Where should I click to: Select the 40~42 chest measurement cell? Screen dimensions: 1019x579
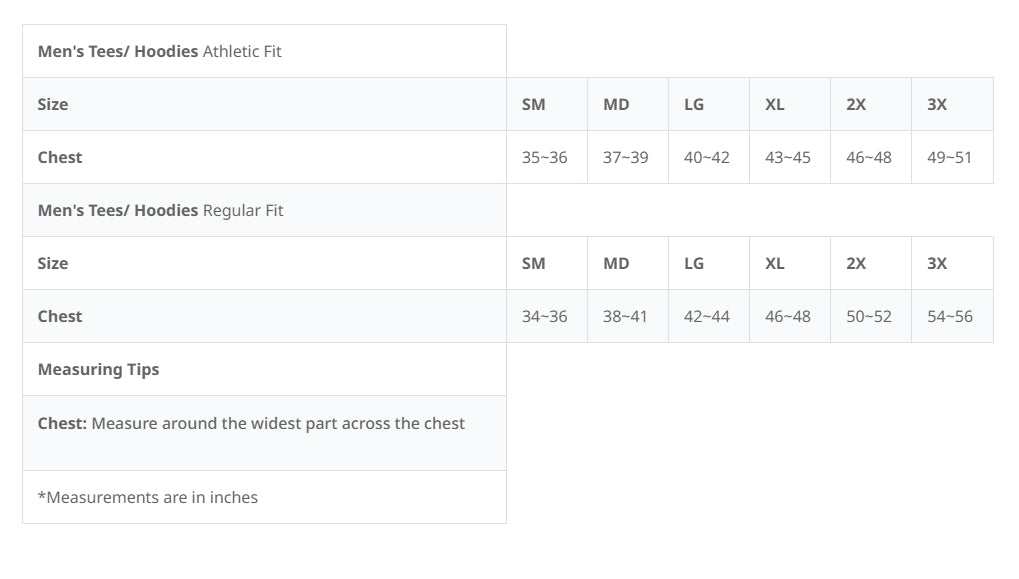[x=707, y=157]
